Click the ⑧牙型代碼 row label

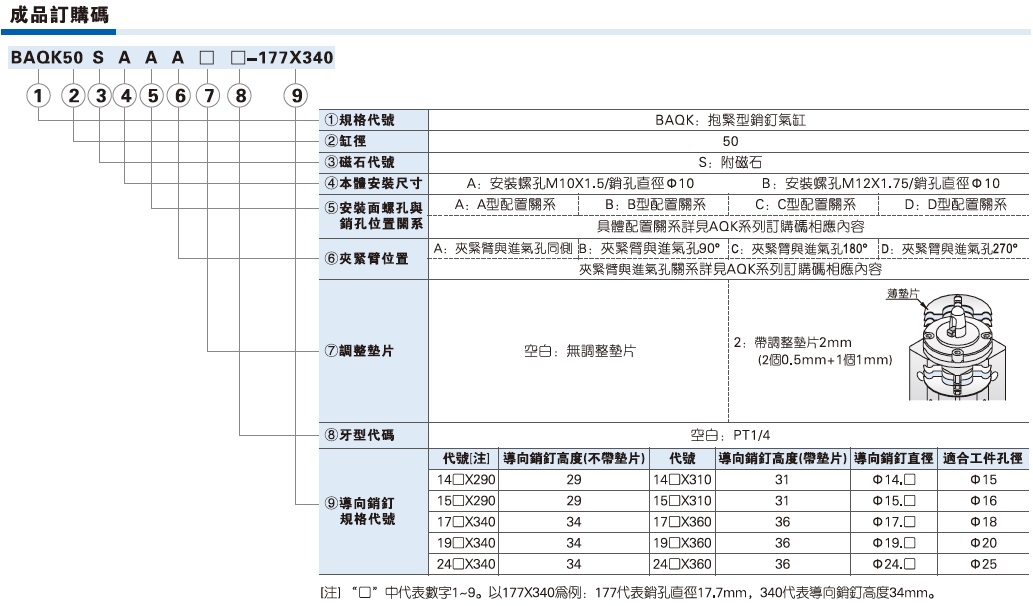(359, 435)
